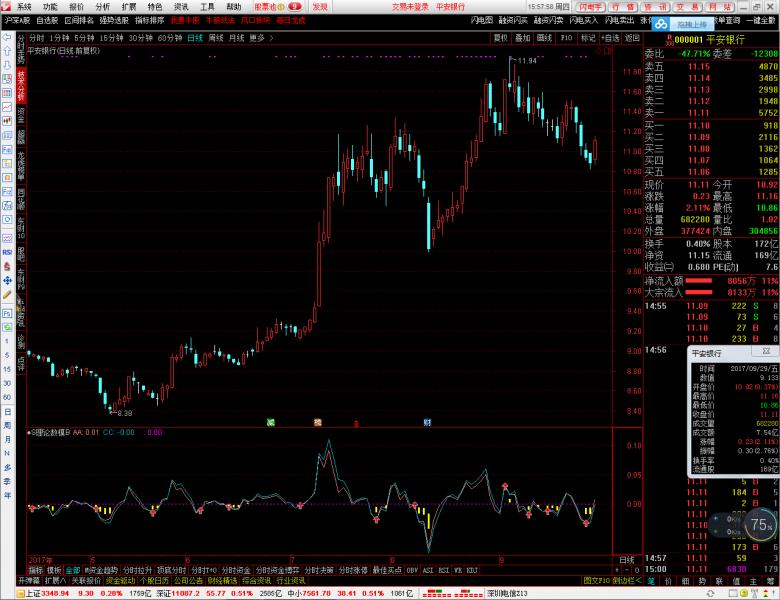Open the 工具 menu
The image size is (780, 600).
coord(207,7)
